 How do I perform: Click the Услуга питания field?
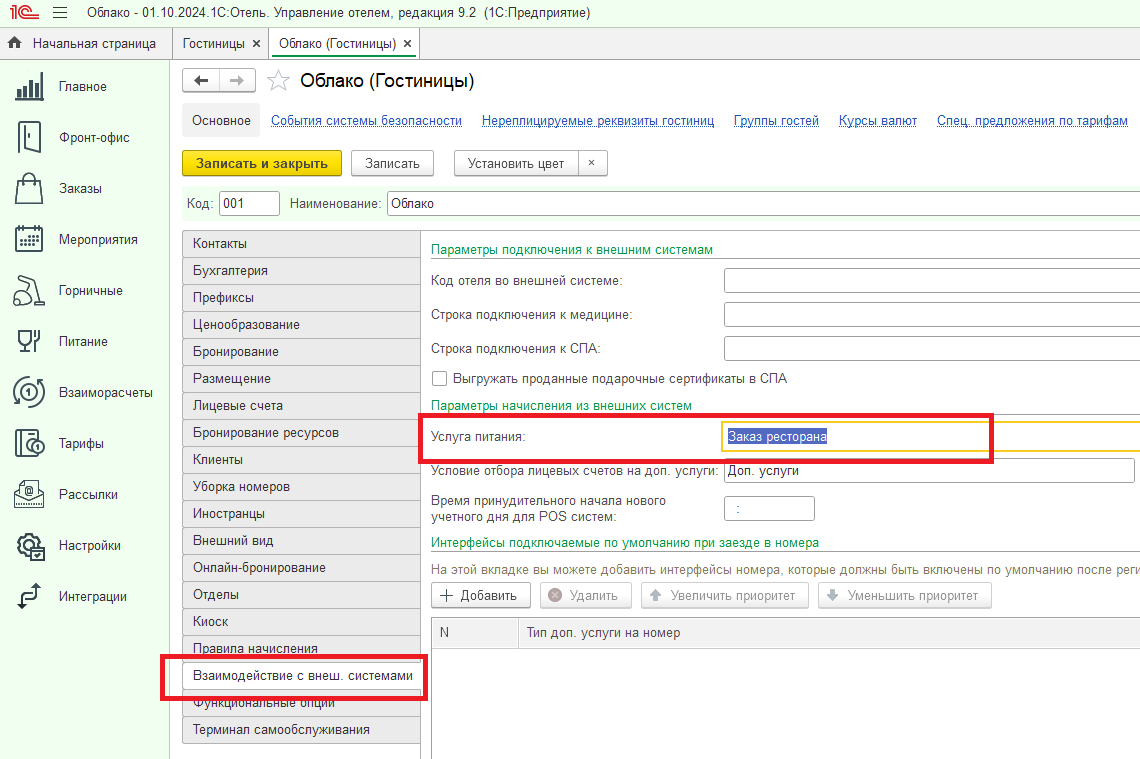(x=932, y=436)
